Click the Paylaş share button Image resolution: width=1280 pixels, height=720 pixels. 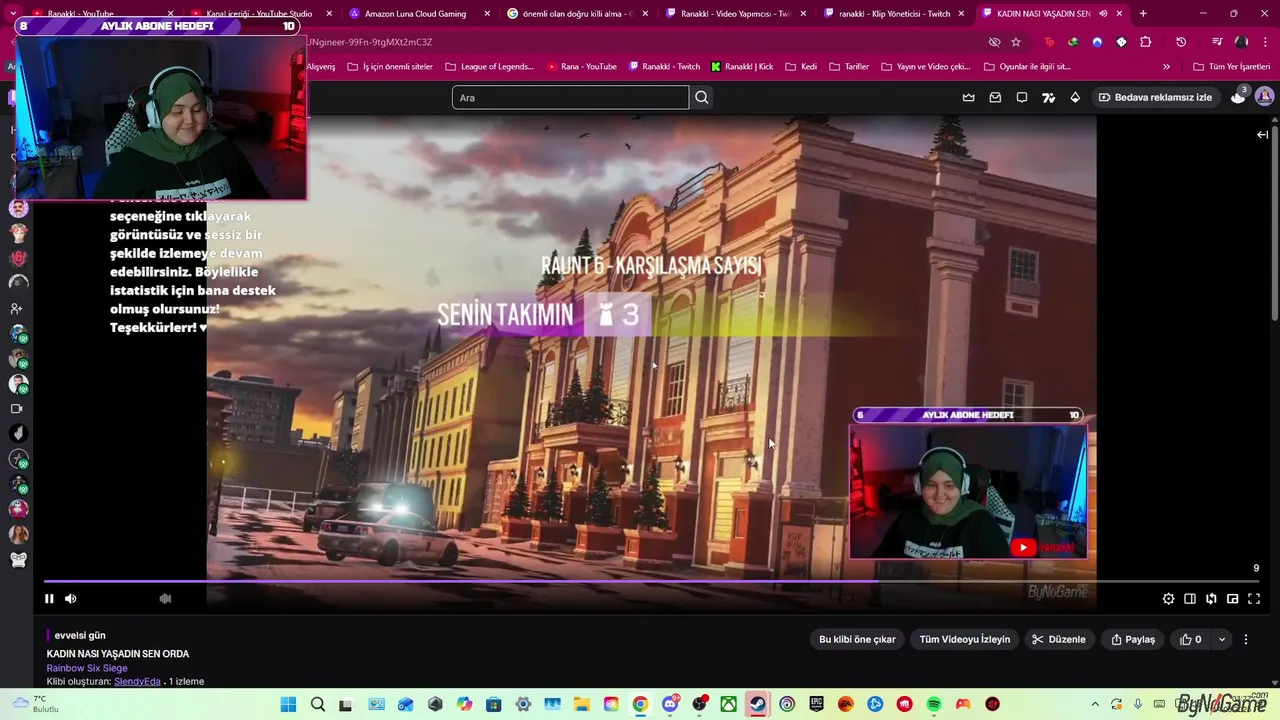click(1133, 639)
